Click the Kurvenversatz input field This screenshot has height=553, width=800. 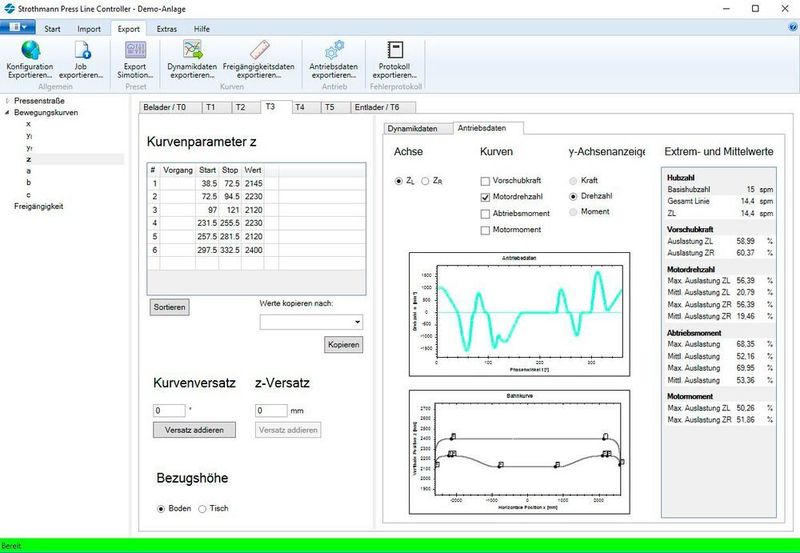(169, 410)
